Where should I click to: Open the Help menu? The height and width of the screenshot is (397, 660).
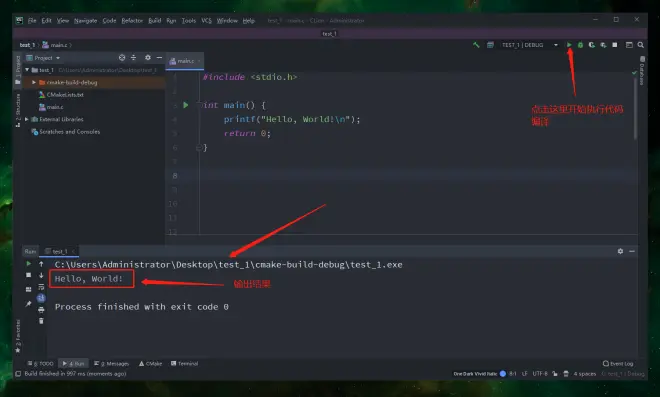coord(249,21)
